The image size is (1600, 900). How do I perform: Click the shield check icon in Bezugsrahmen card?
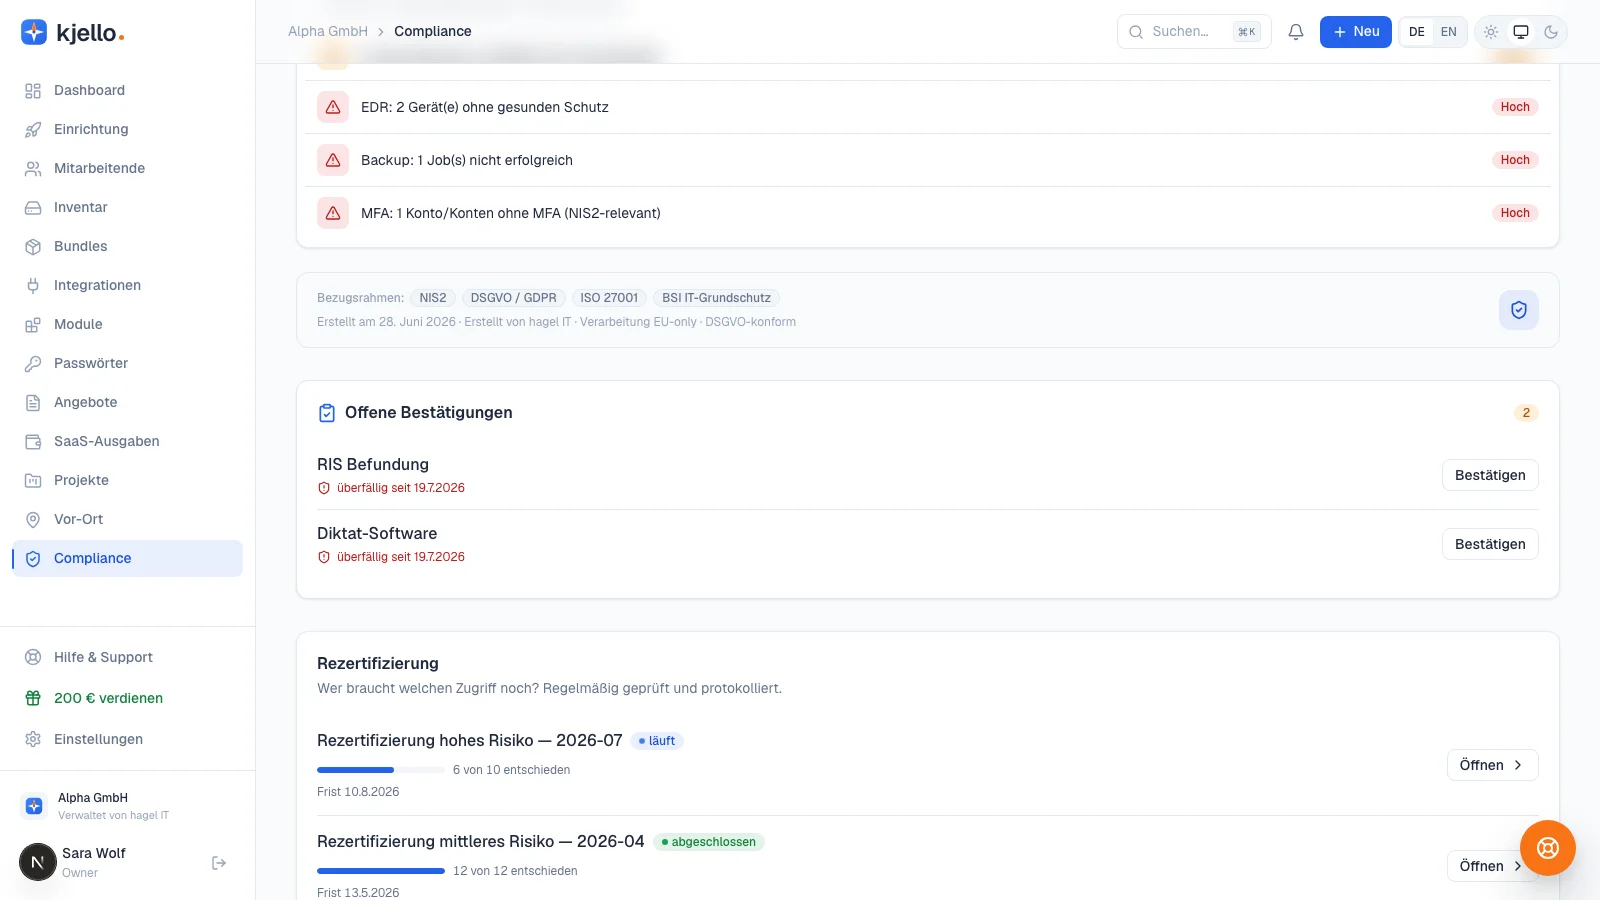[x=1518, y=310]
